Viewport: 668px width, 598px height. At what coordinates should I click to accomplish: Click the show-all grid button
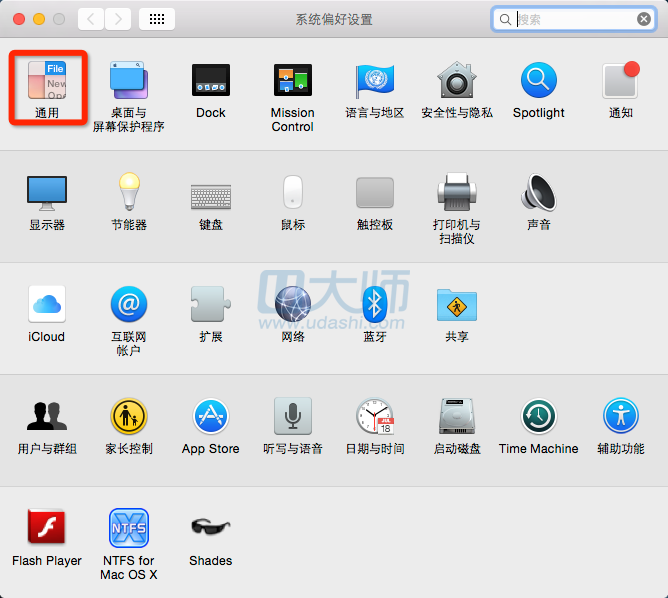pos(157,19)
